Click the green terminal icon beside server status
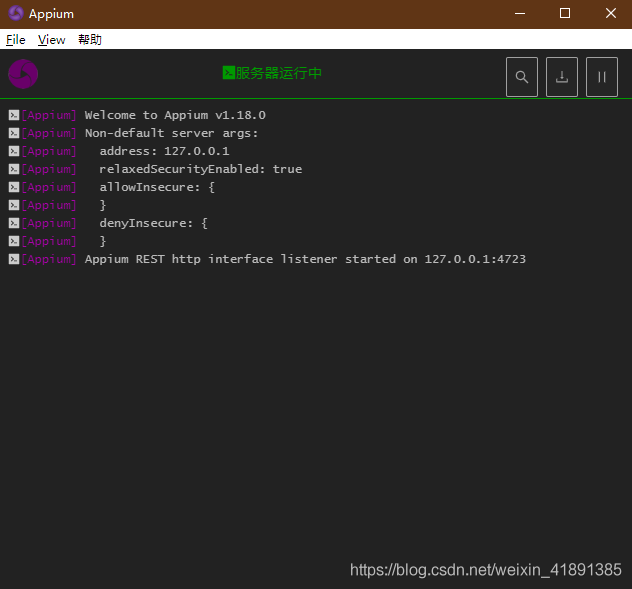The height and width of the screenshot is (589, 632). (229, 73)
